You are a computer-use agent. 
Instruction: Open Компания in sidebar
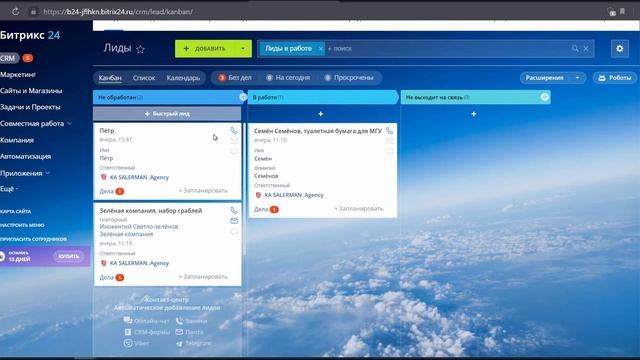point(17,140)
